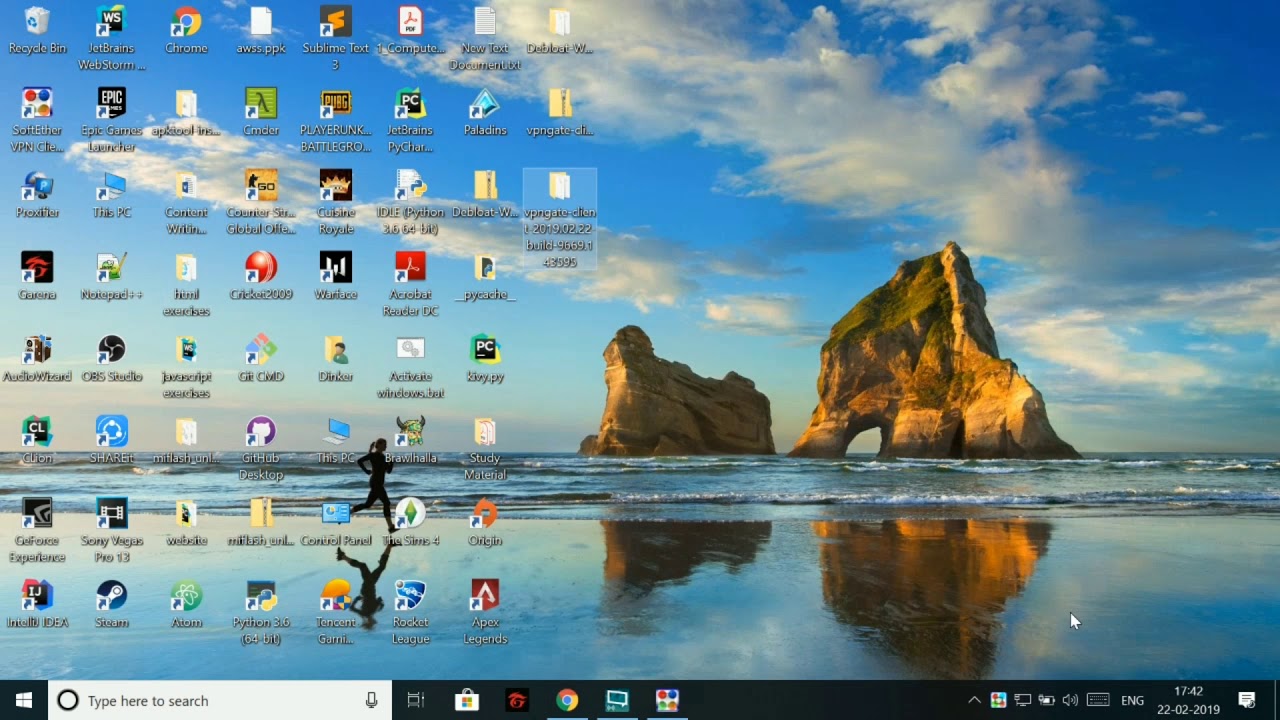Select the AudioWizard desktop shortcut
The image size is (1280, 720).
(37, 358)
